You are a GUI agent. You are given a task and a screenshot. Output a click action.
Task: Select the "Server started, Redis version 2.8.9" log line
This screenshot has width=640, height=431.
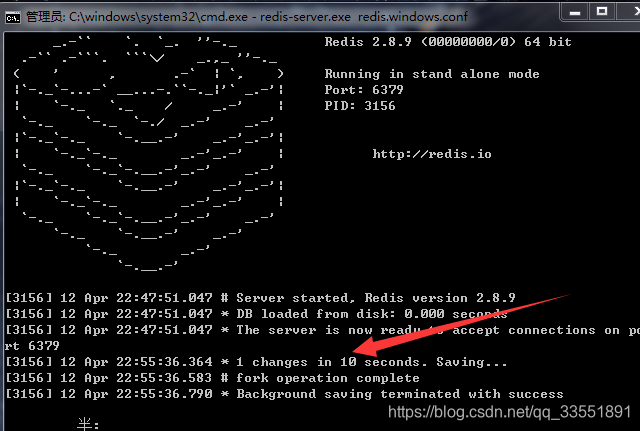[260, 298]
